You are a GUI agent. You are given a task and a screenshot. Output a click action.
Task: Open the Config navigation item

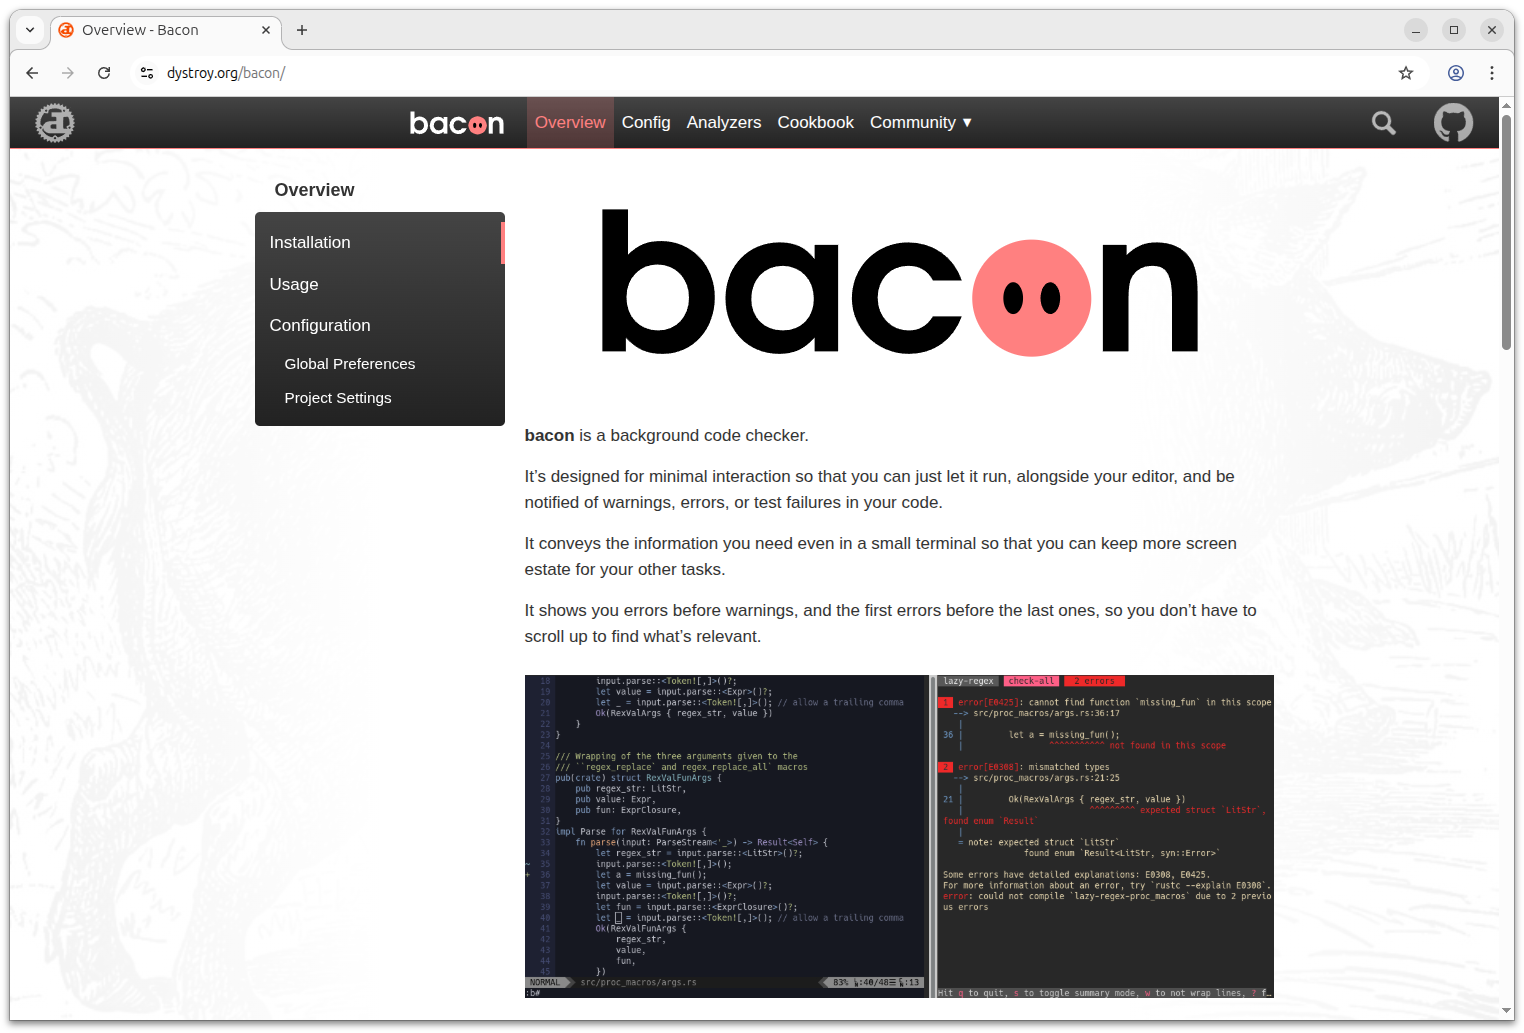click(646, 122)
